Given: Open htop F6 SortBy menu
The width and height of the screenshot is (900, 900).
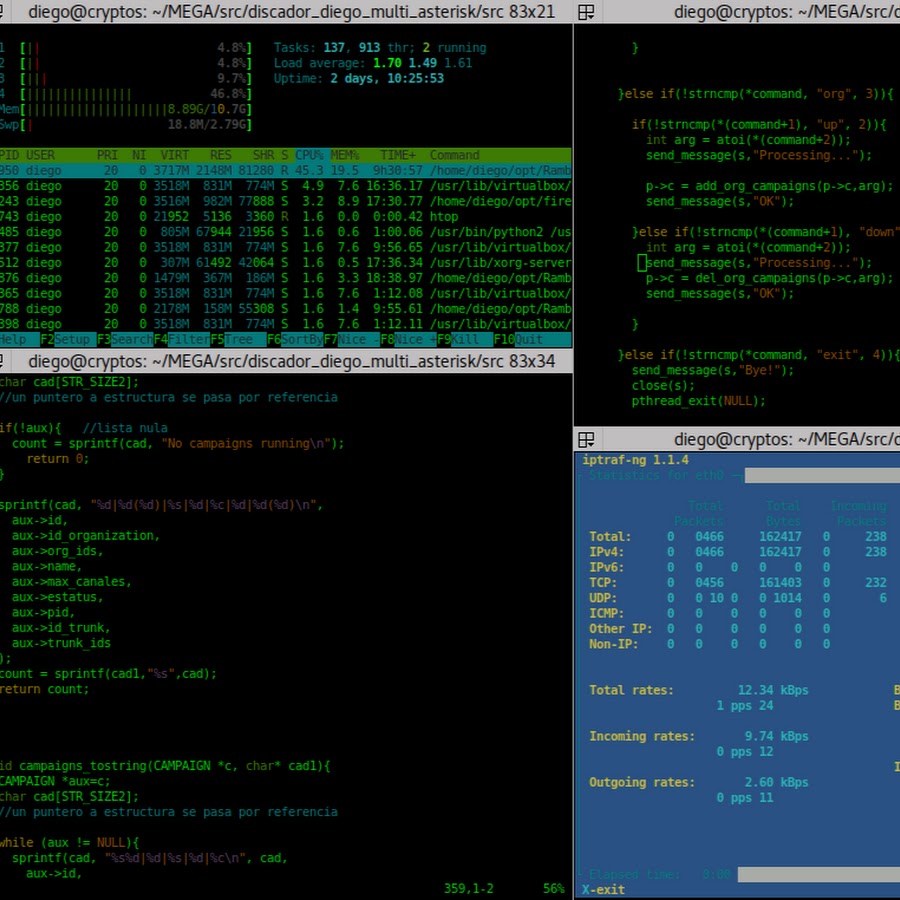Looking at the screenshot, I should coord(294,340).
